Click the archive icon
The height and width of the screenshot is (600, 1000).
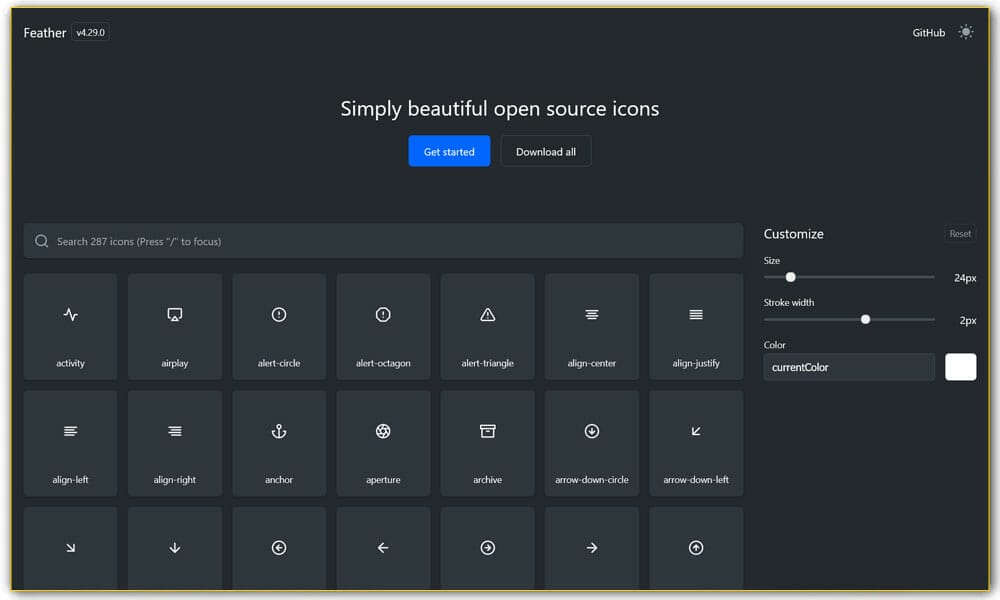(x=487, y=443)
